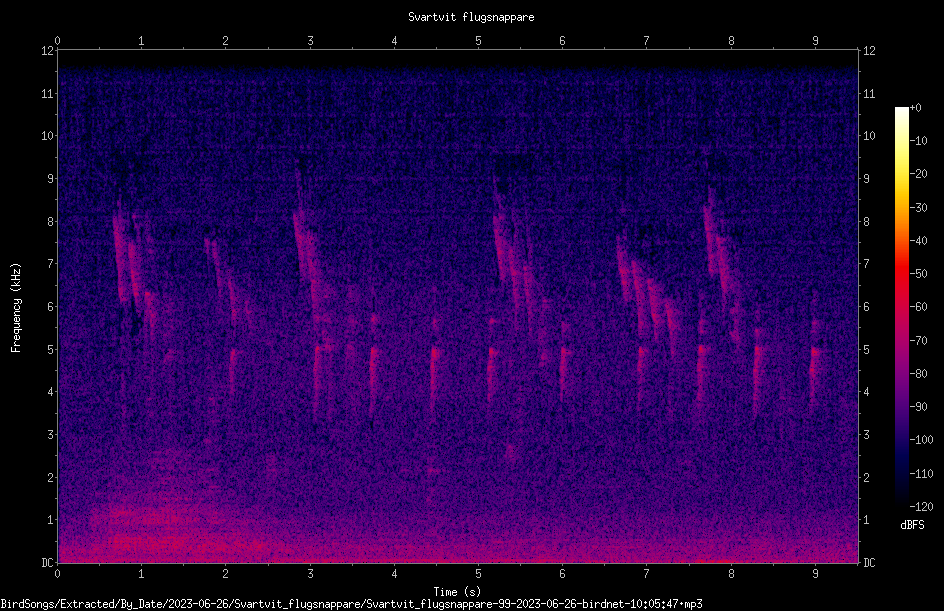Click 'DC' on the right frequency axis
Screen dimensions: 944x611
pos(869,563)
